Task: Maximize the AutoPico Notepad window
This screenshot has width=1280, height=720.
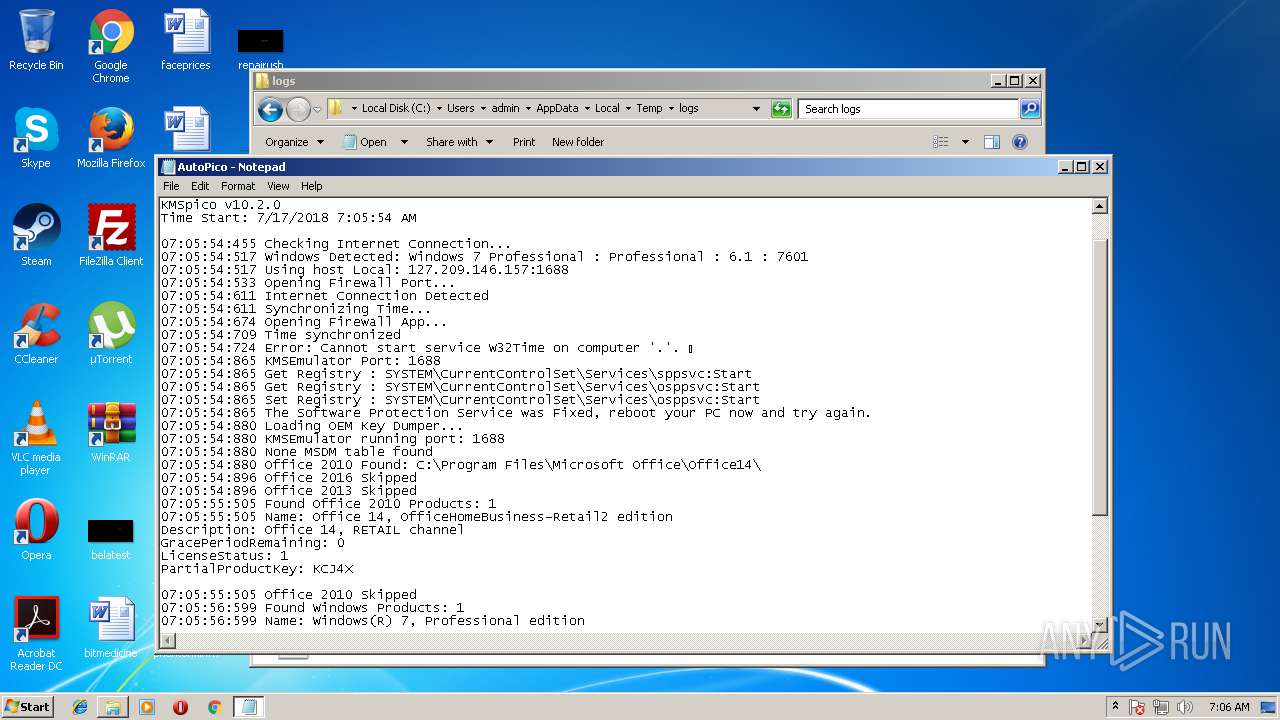Action: (x=1082, y=167)
